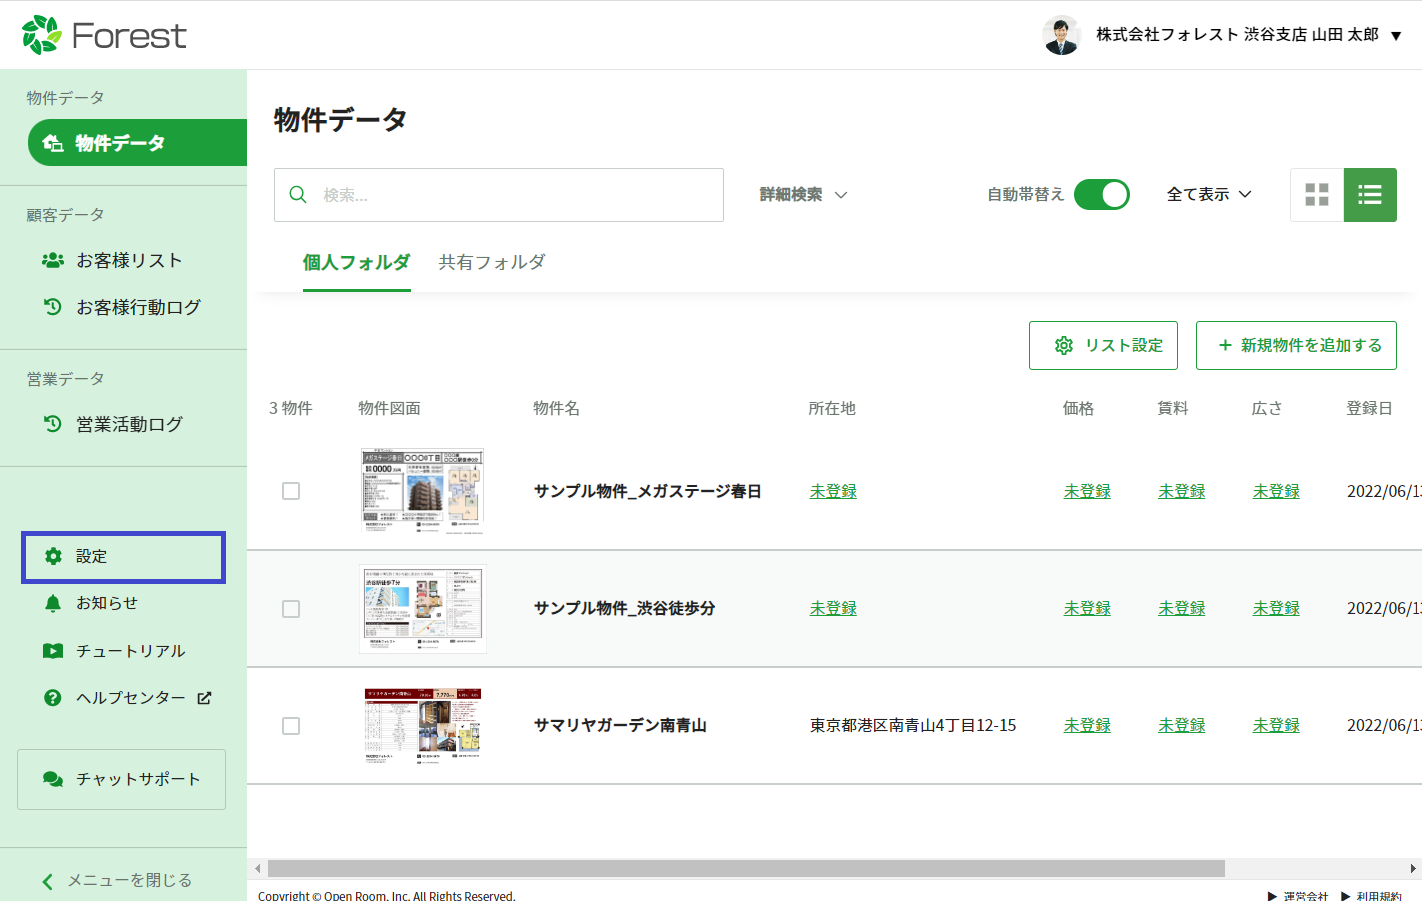Click the horizontal scrollbar at the bottom

745,868
